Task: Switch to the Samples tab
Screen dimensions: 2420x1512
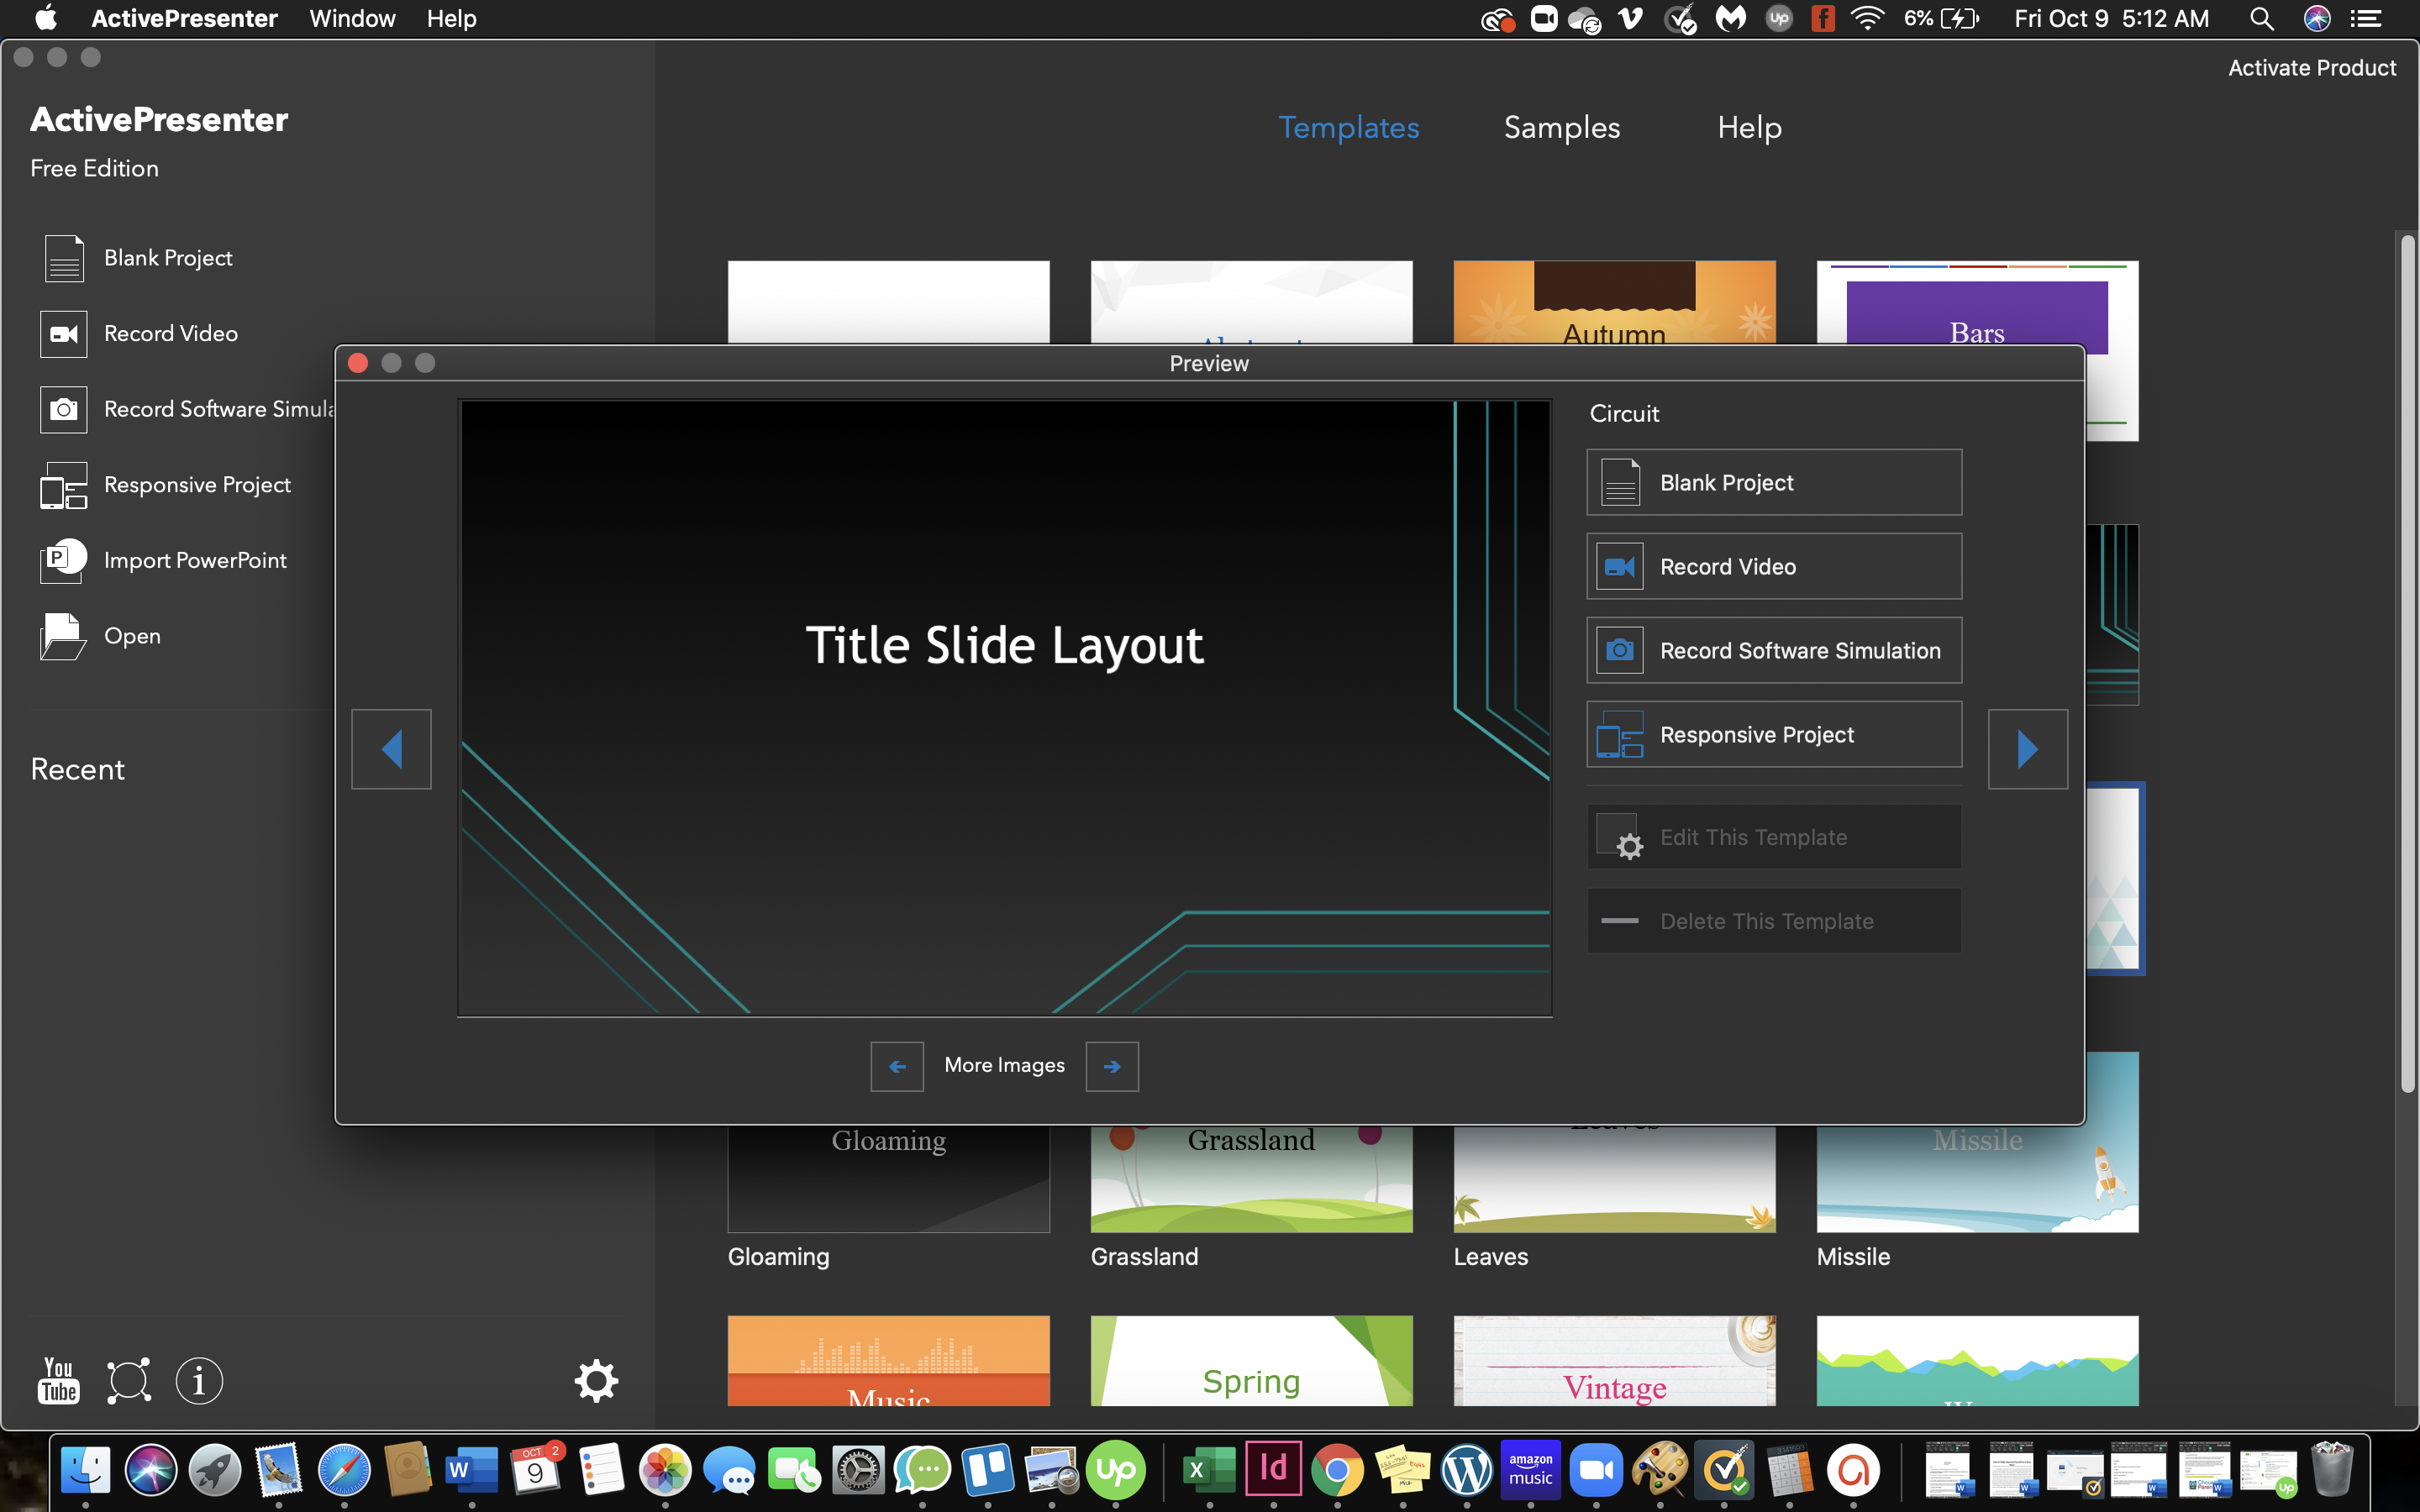Action: [x=1562, y=128]
